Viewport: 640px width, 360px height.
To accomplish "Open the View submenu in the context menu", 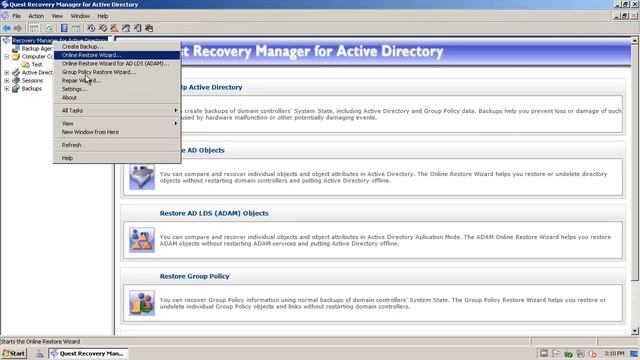I will tap(117, 123).
